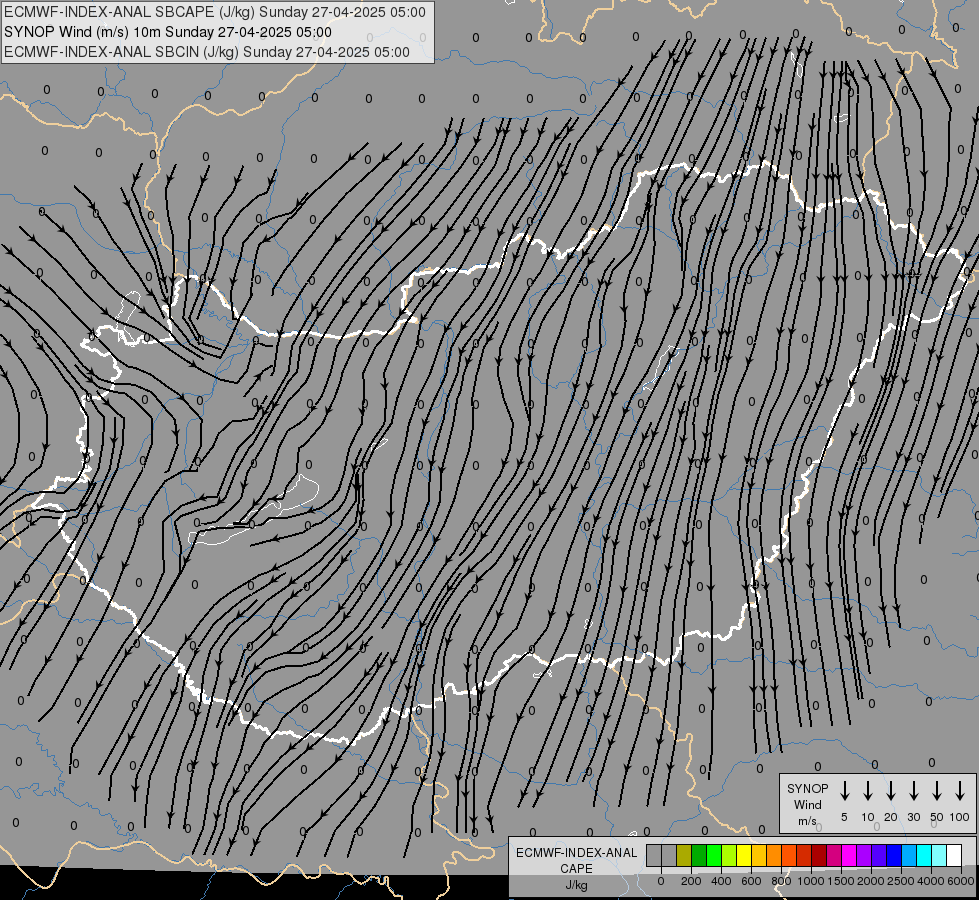Select the pure blue swatch before 2500
This screenshot has width=979, height=900.
tap(895, 855)
